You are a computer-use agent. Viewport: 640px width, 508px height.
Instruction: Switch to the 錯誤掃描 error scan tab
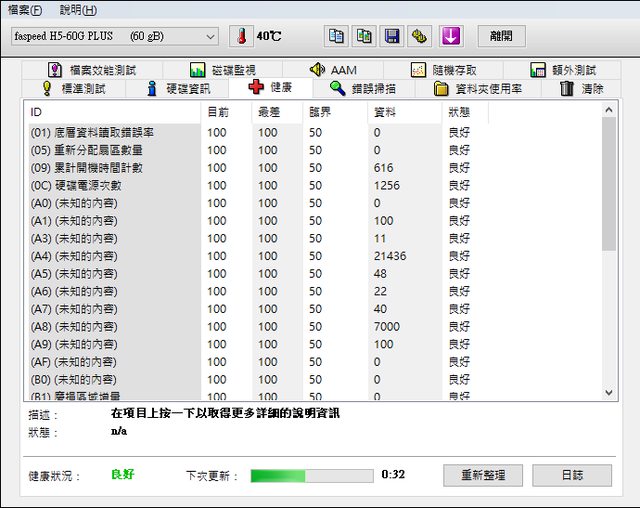(x=362, y=88)
